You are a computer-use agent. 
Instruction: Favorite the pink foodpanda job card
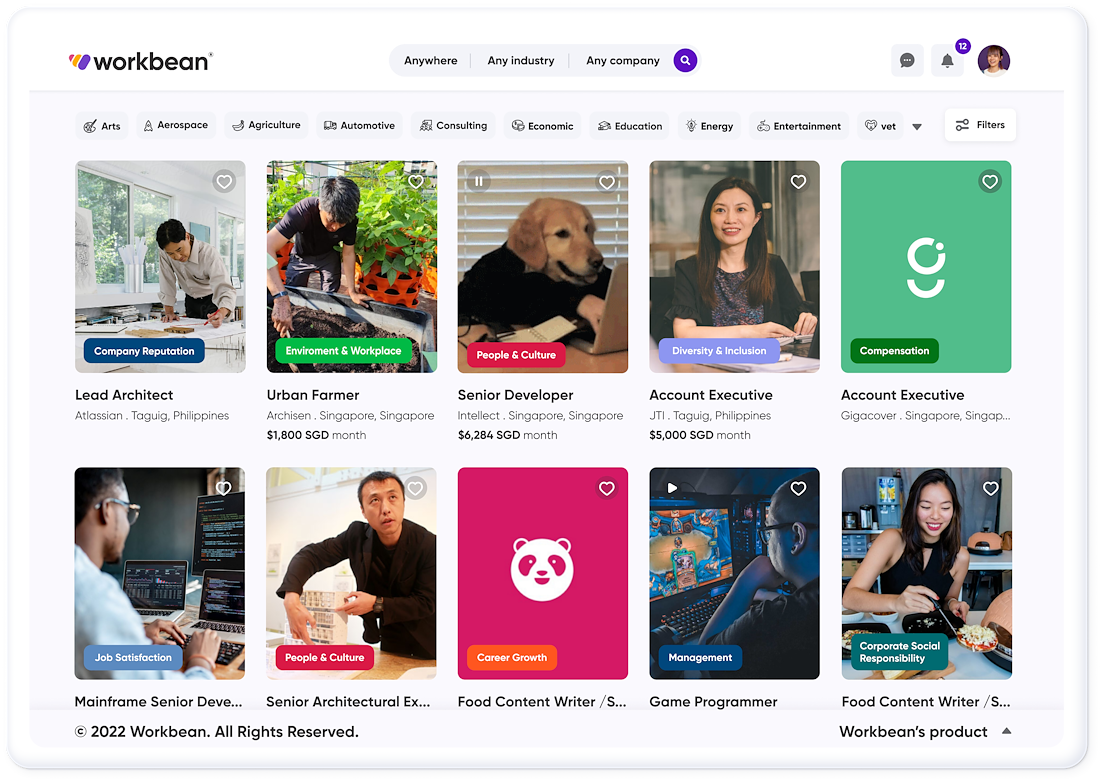(x=607, y=488)
